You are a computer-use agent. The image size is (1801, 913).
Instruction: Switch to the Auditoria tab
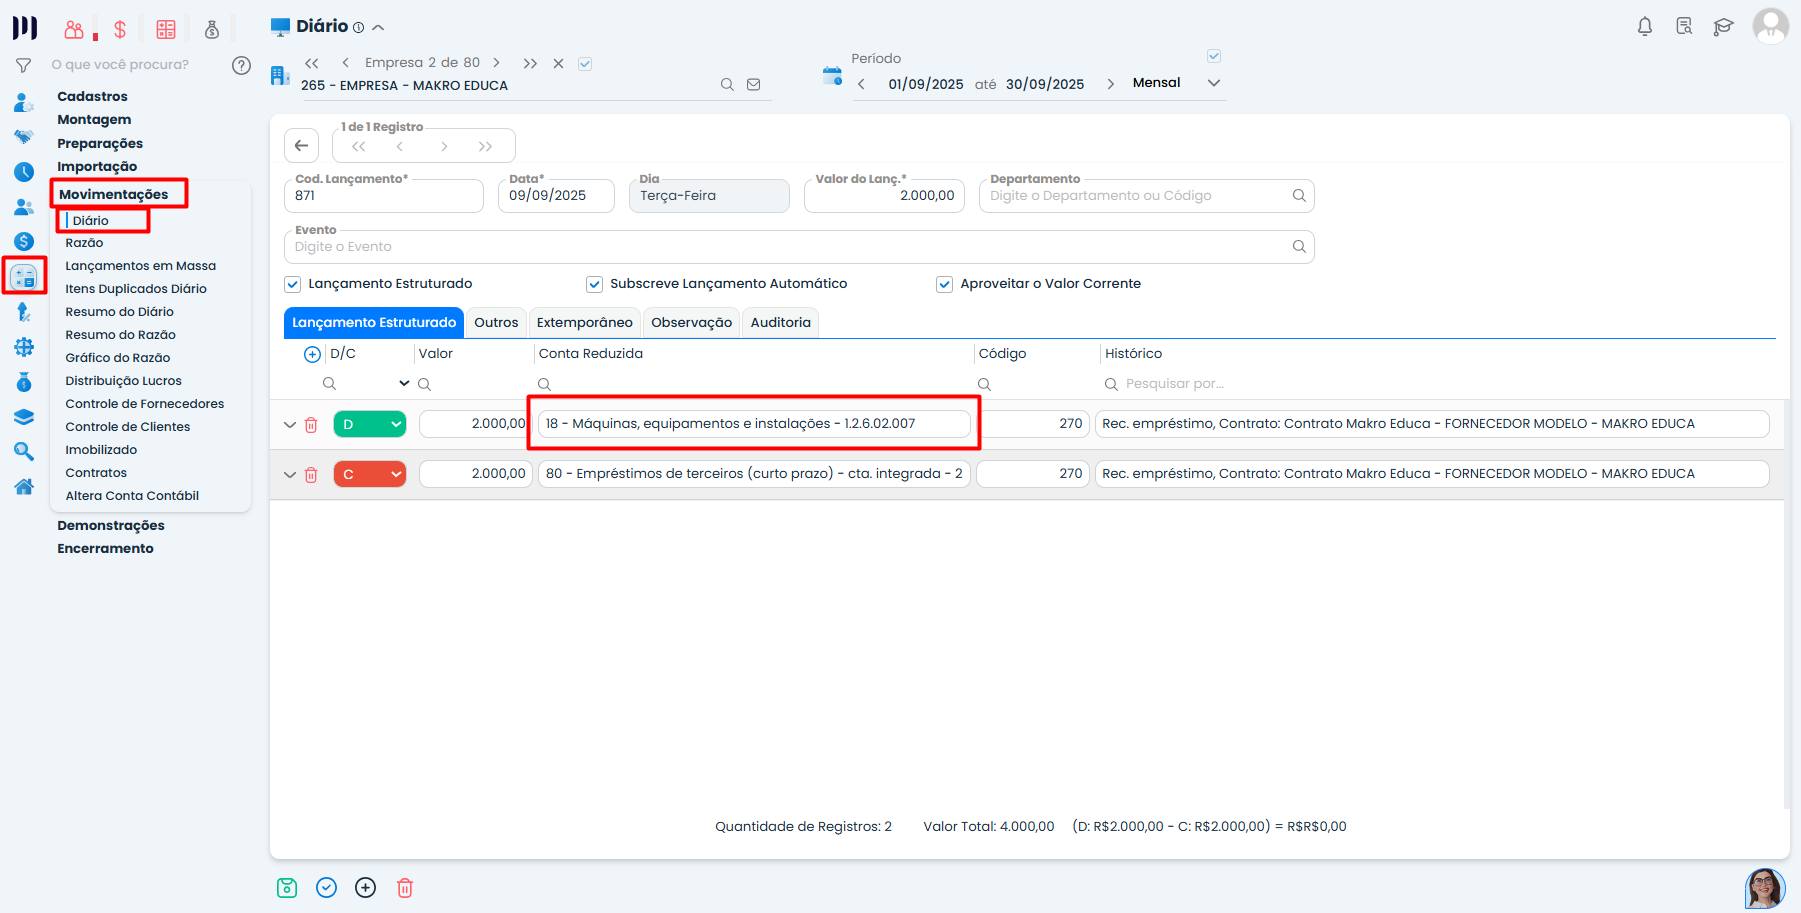(780, 323)
